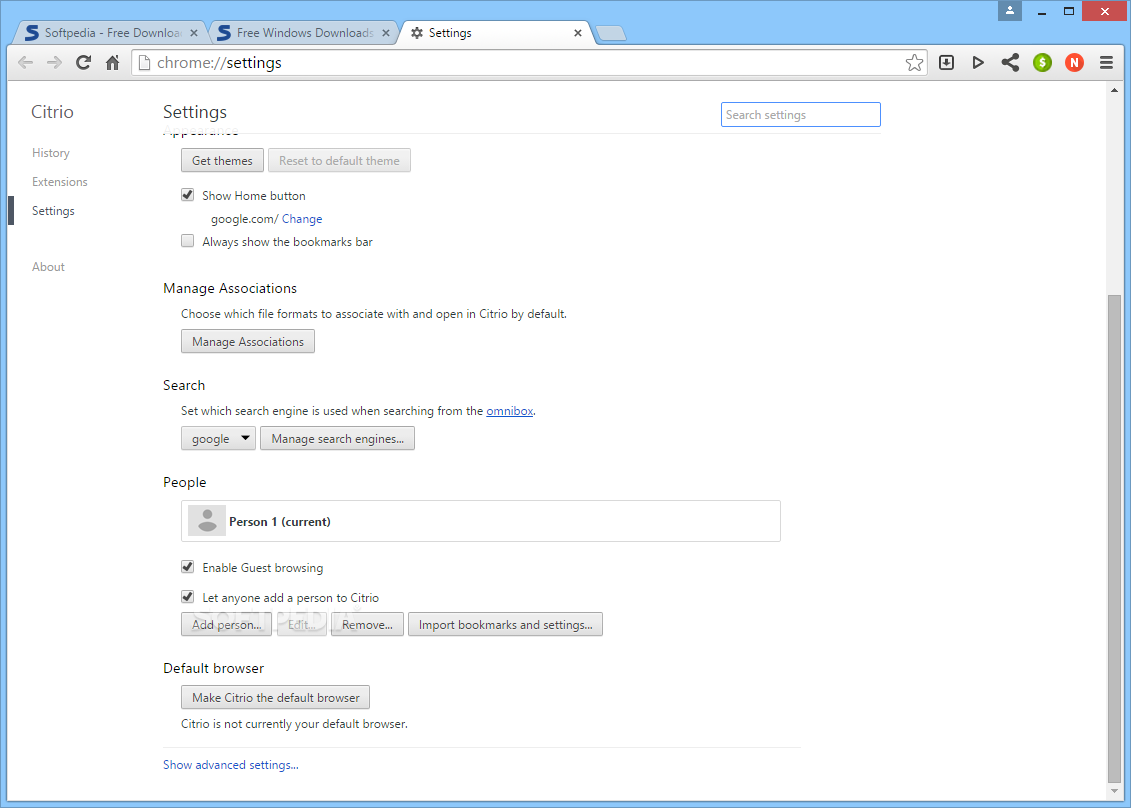
Task: Open the Citrio hamburger menu
Action: (1106, 63)
